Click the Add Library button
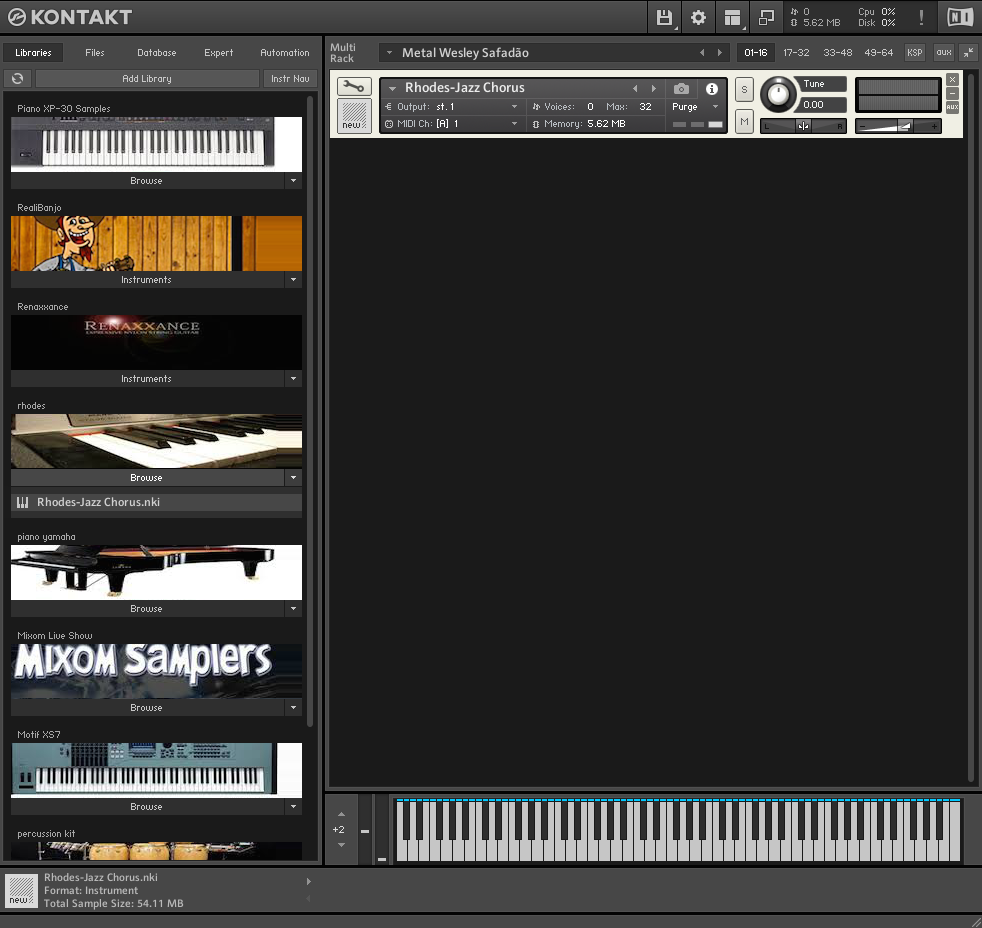 147,78
